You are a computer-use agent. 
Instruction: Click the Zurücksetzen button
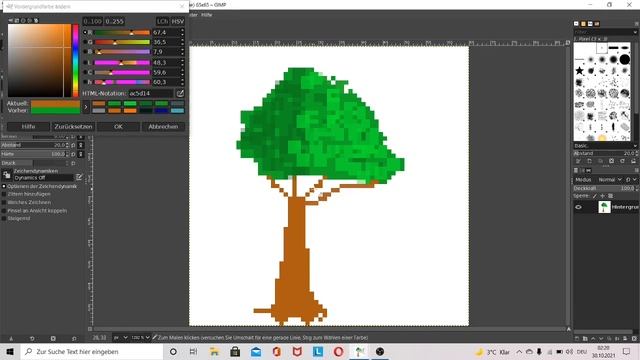click(73, 127)
